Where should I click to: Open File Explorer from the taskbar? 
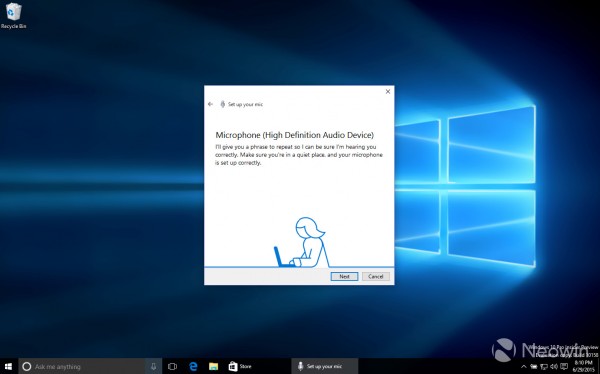tap(214, 367)
